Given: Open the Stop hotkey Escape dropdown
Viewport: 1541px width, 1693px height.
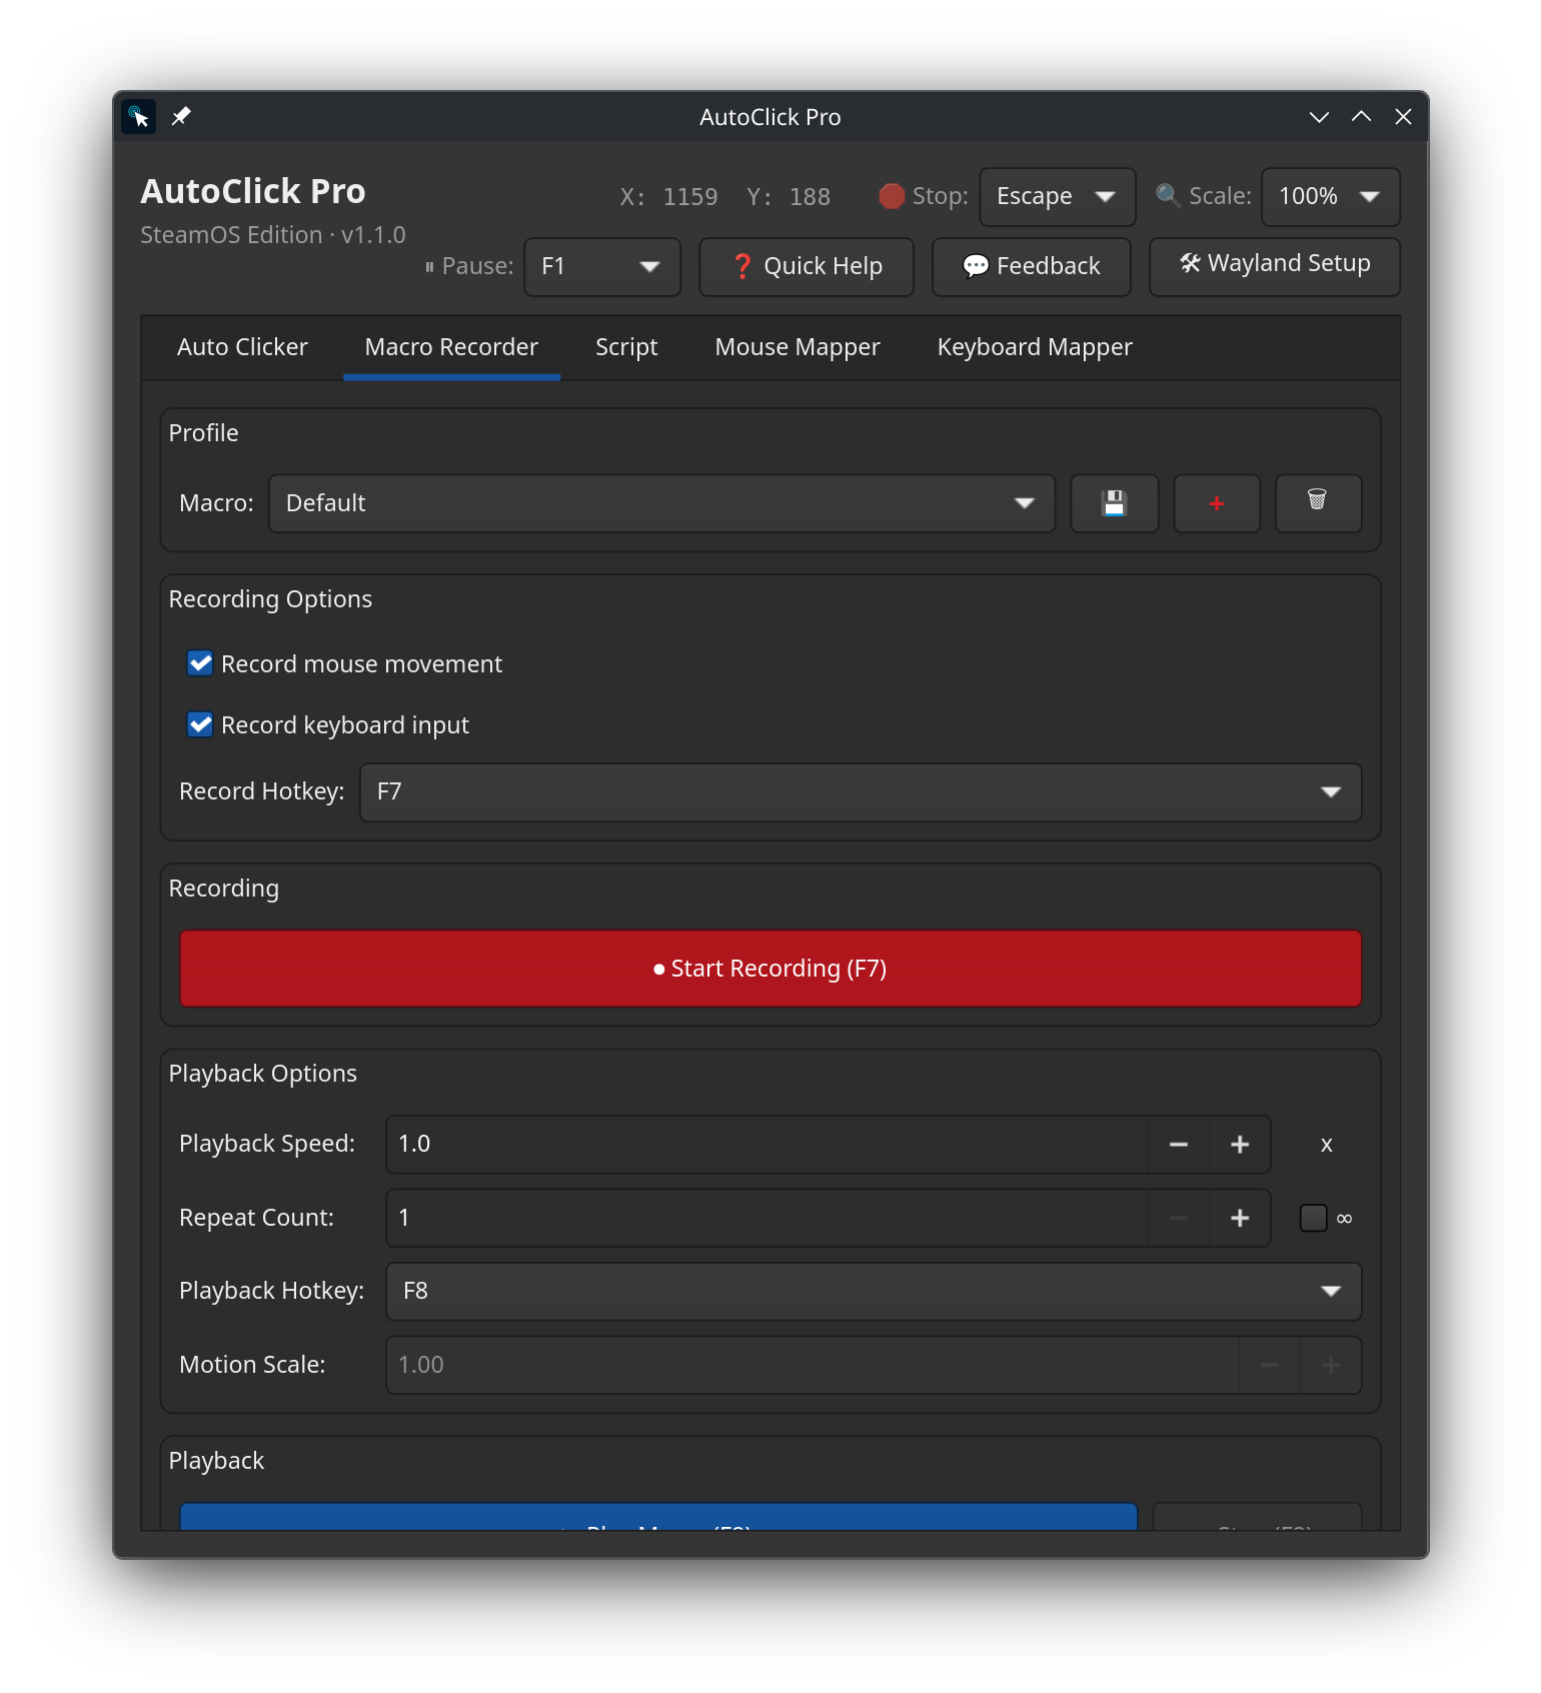Looking at the screenshot, I should click(1057, 196).
